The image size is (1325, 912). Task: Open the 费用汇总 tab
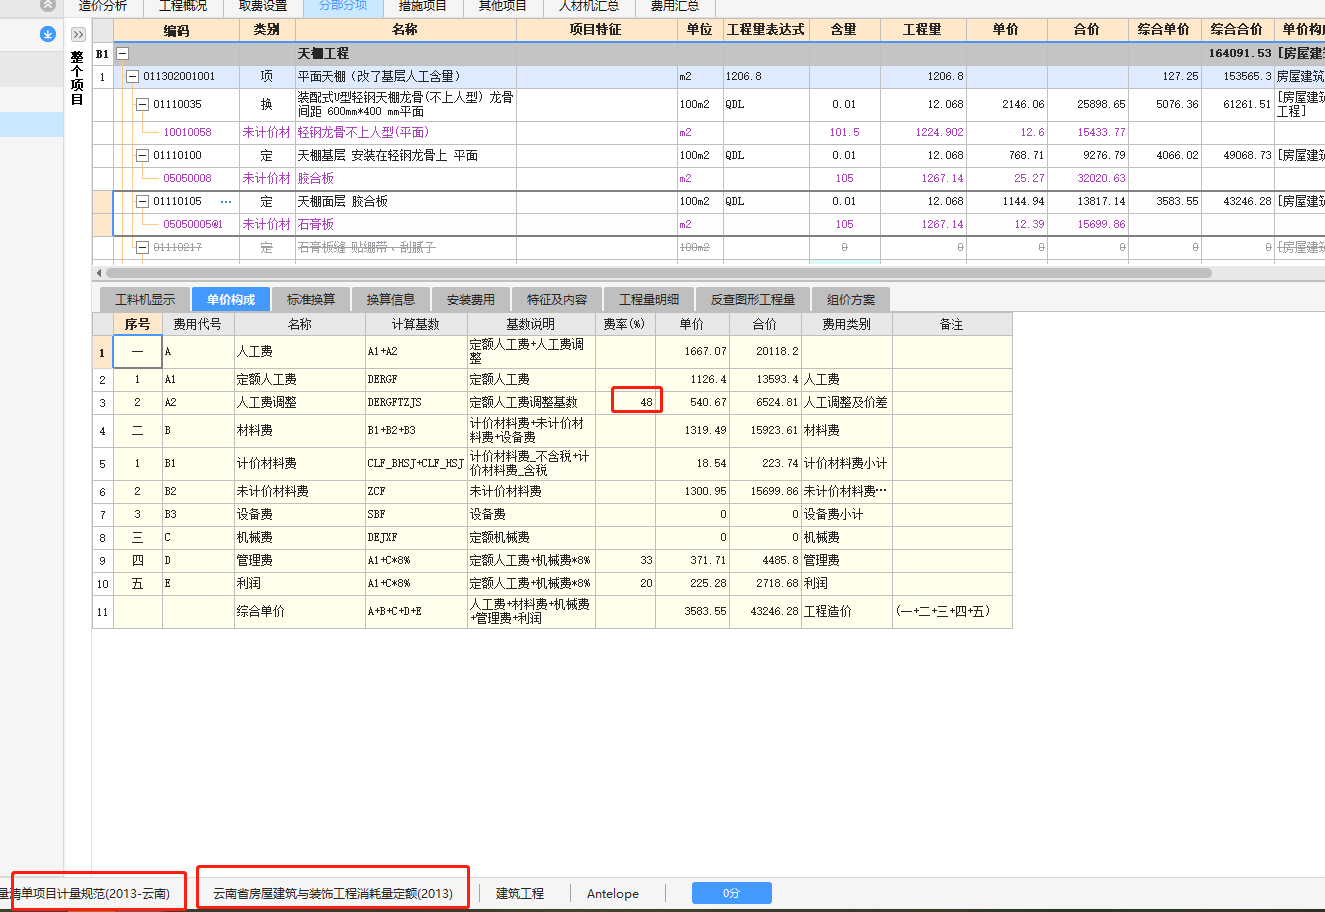point(675,6)
